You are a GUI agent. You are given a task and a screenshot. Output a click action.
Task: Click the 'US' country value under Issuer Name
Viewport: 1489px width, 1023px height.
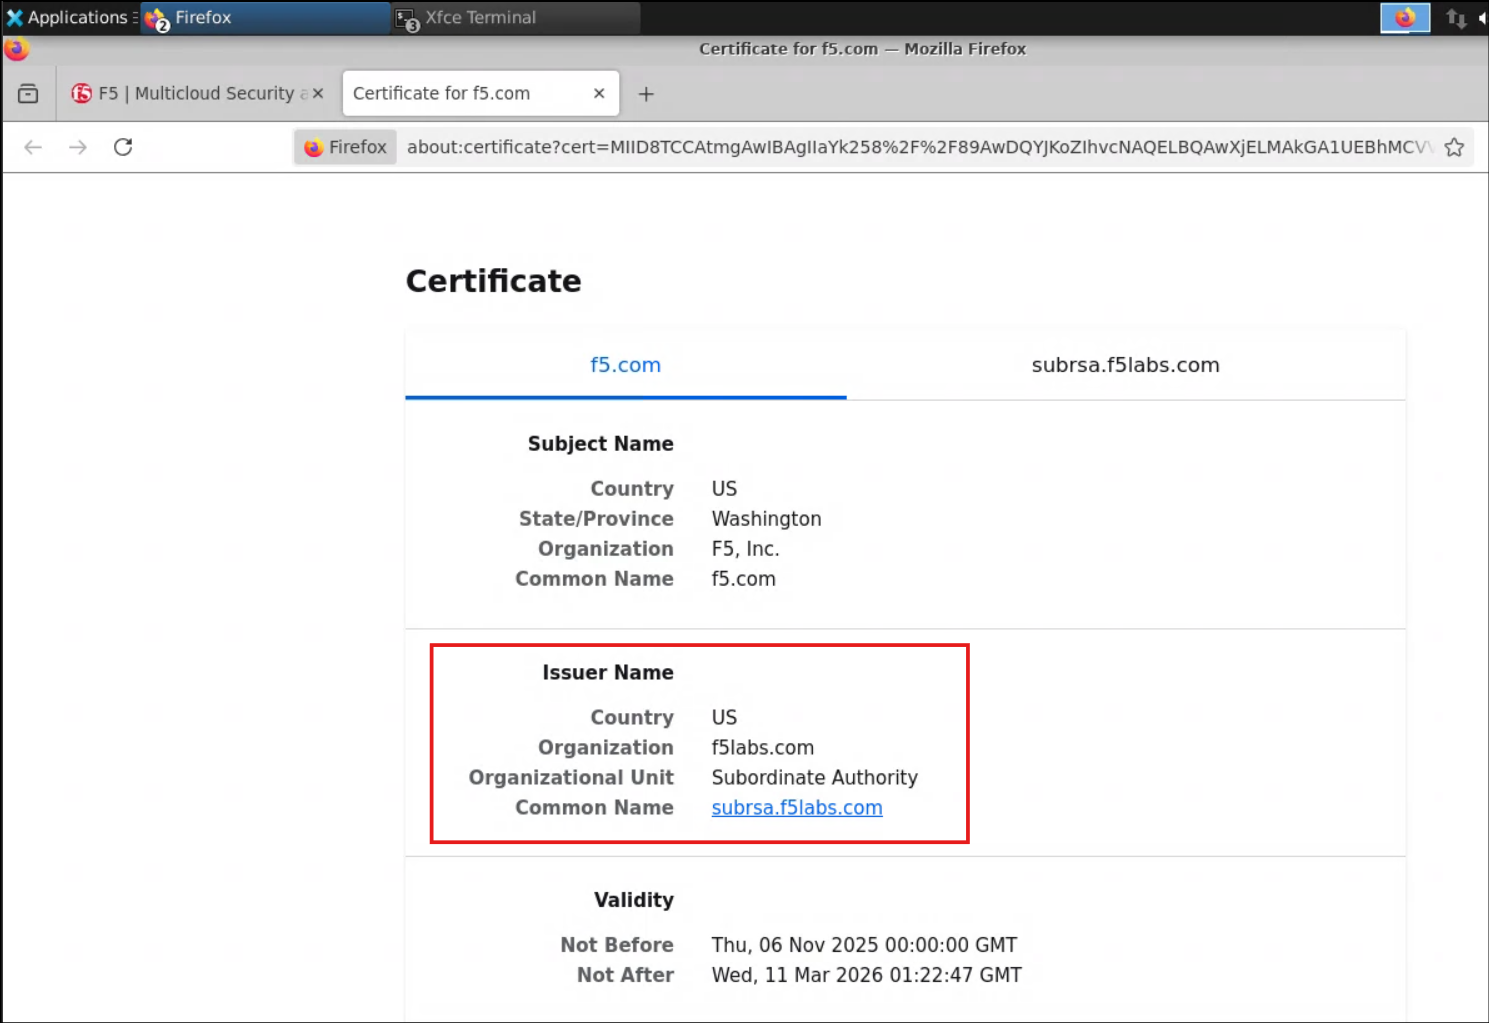[724, 718]
